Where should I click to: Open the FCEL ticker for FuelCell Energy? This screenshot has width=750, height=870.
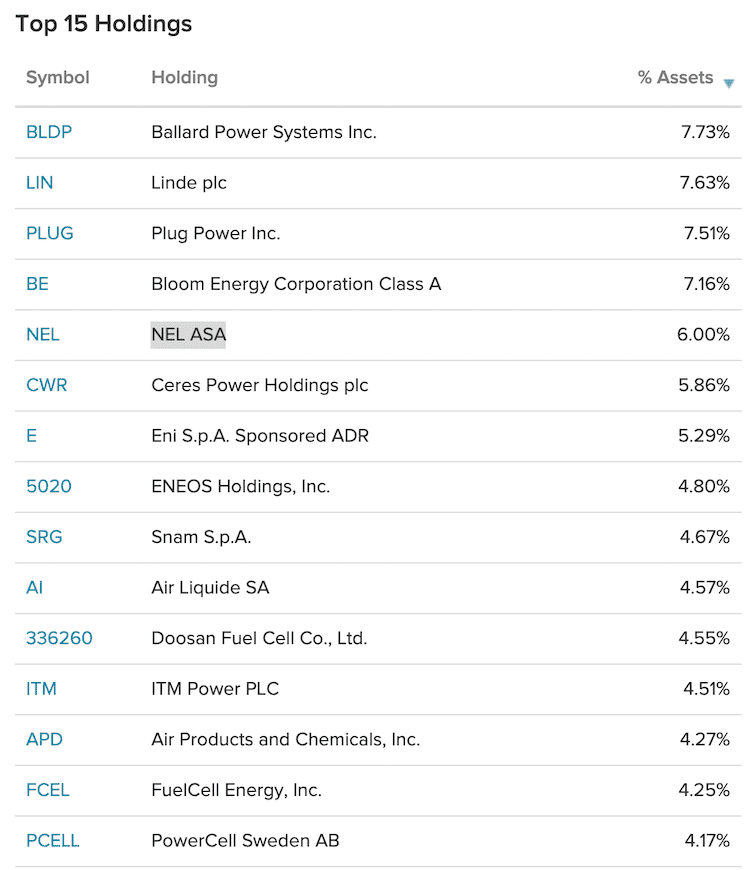(47, 790)
